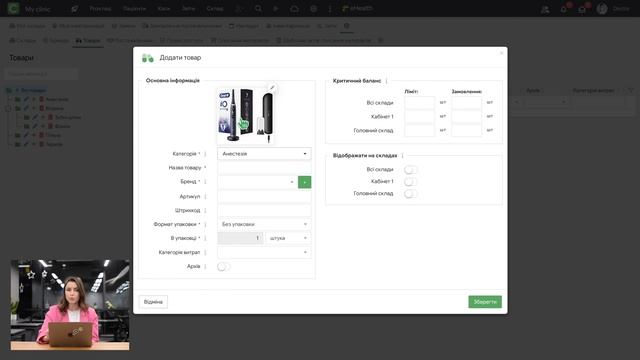
Task: Click the Товари search field in background
Action: (42, 74)
